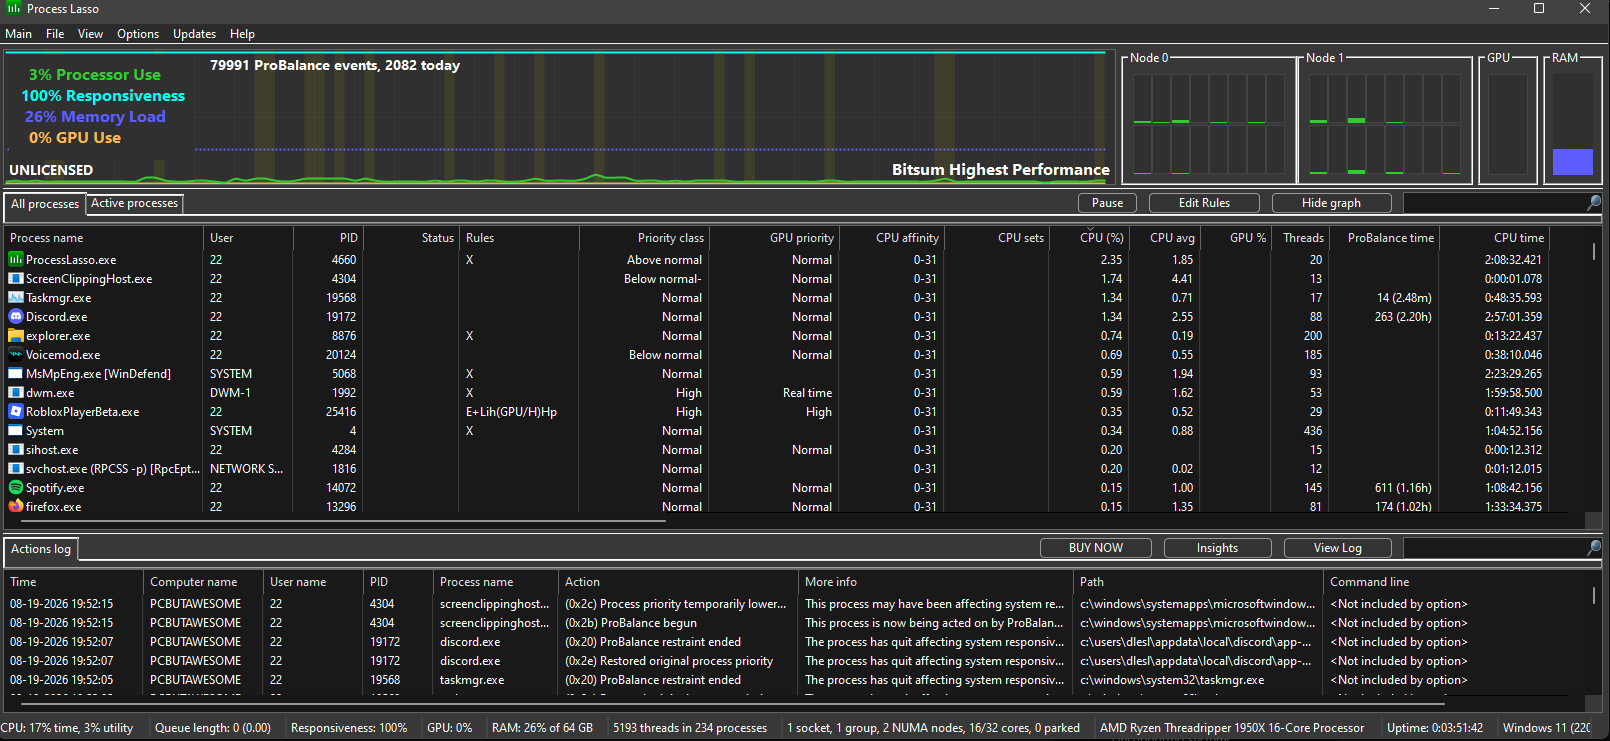
Task: Click the BUY NOW button
Action: [1096, 548]
